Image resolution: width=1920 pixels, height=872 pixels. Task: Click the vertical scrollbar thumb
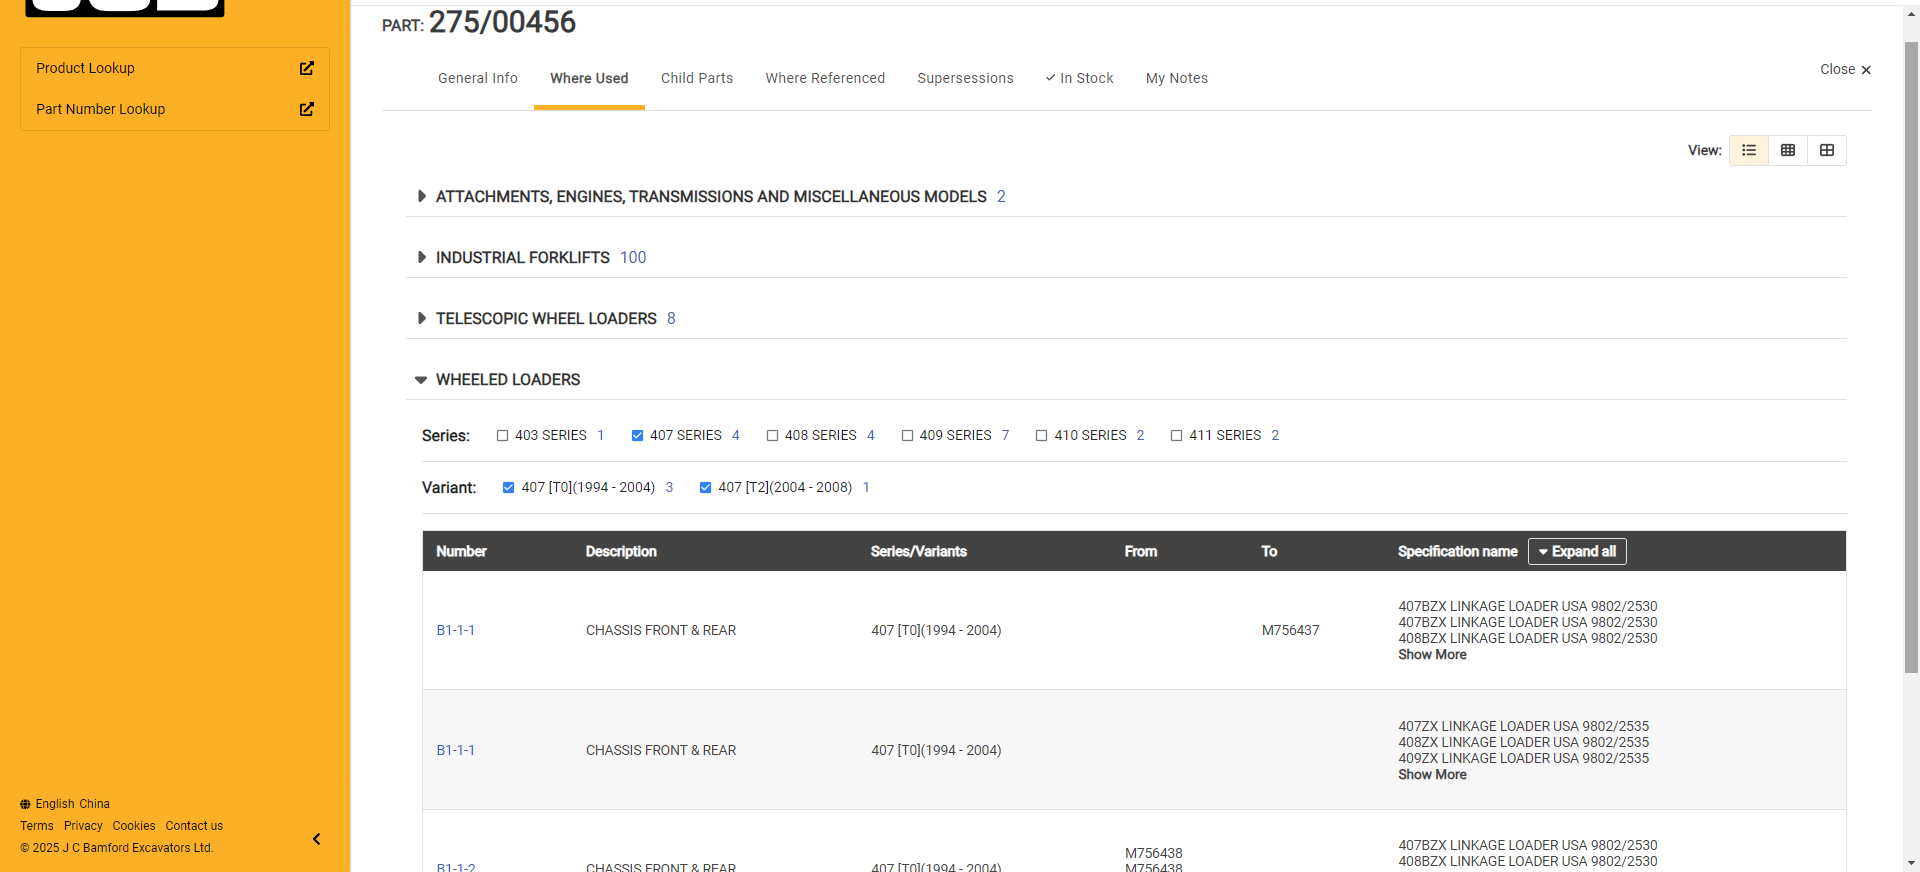click(x=1911, y=350)
